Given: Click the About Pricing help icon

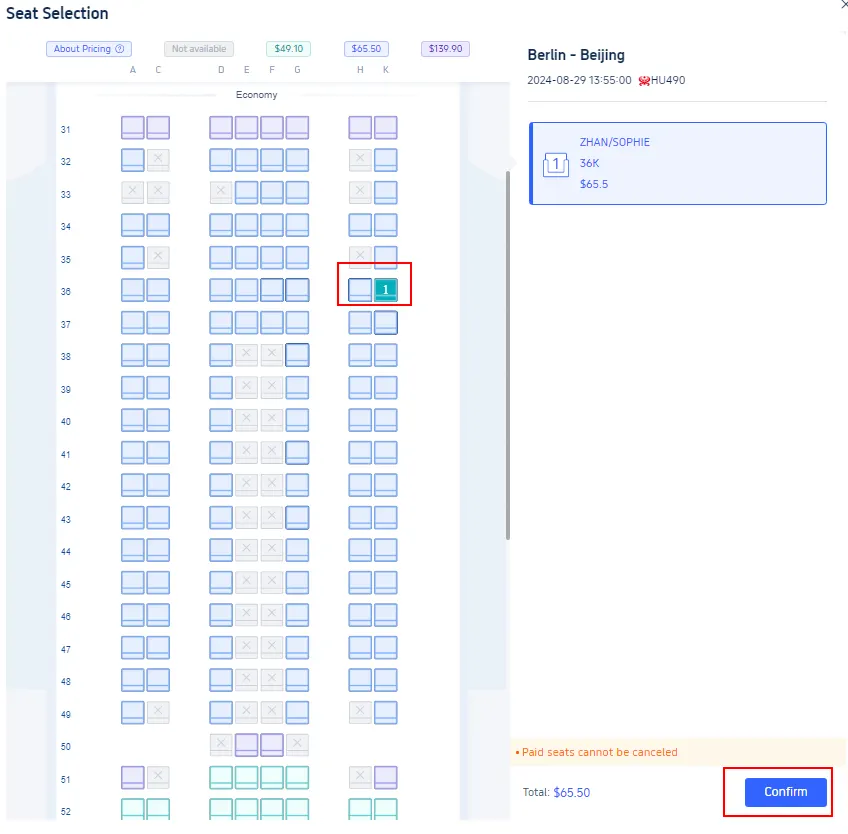Looking at the screenshot, I should click(x=120, y=49).
